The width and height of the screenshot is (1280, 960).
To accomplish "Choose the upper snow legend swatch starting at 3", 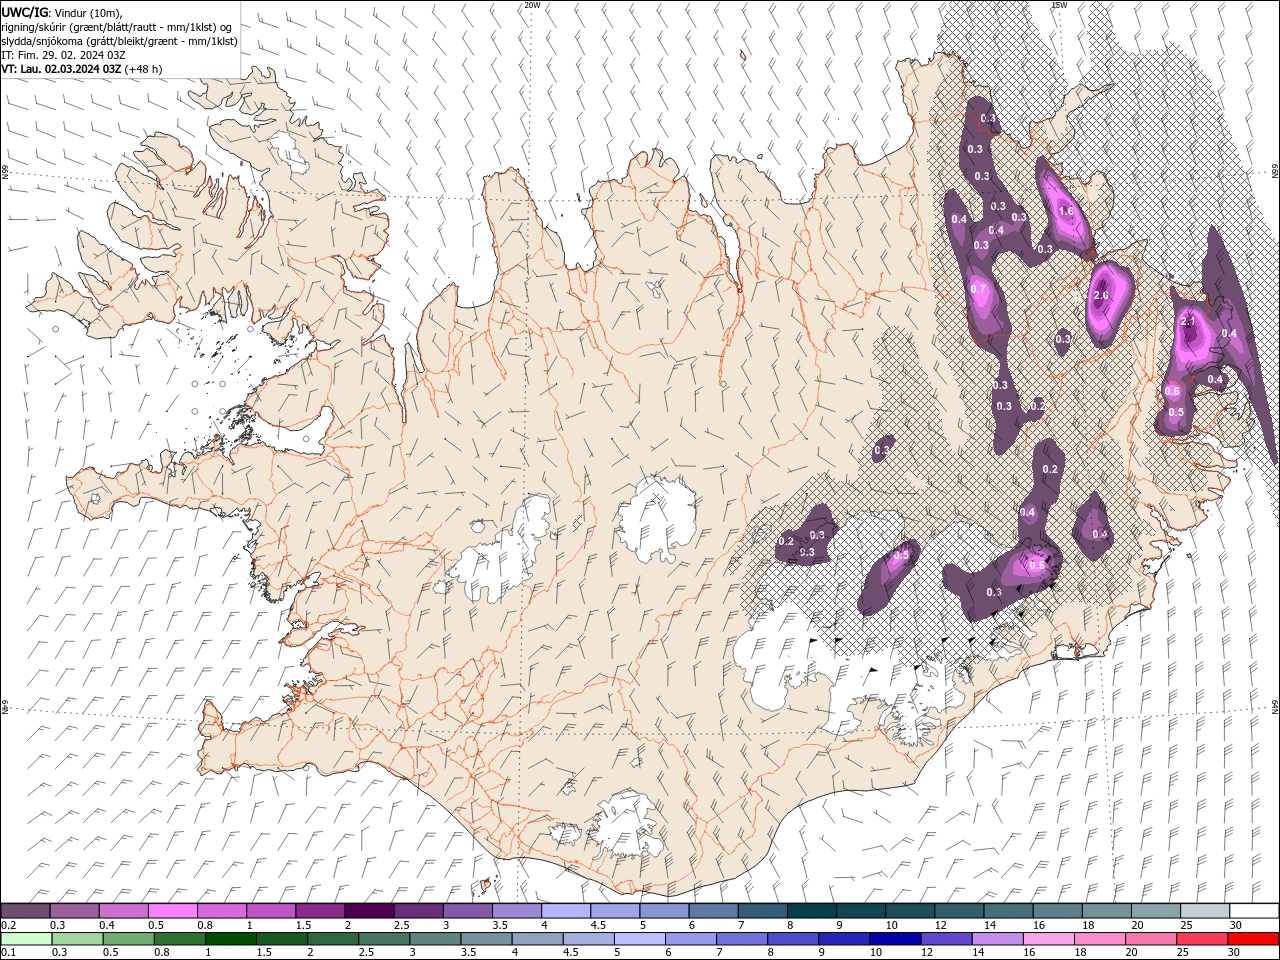I will tap(468, 911).
